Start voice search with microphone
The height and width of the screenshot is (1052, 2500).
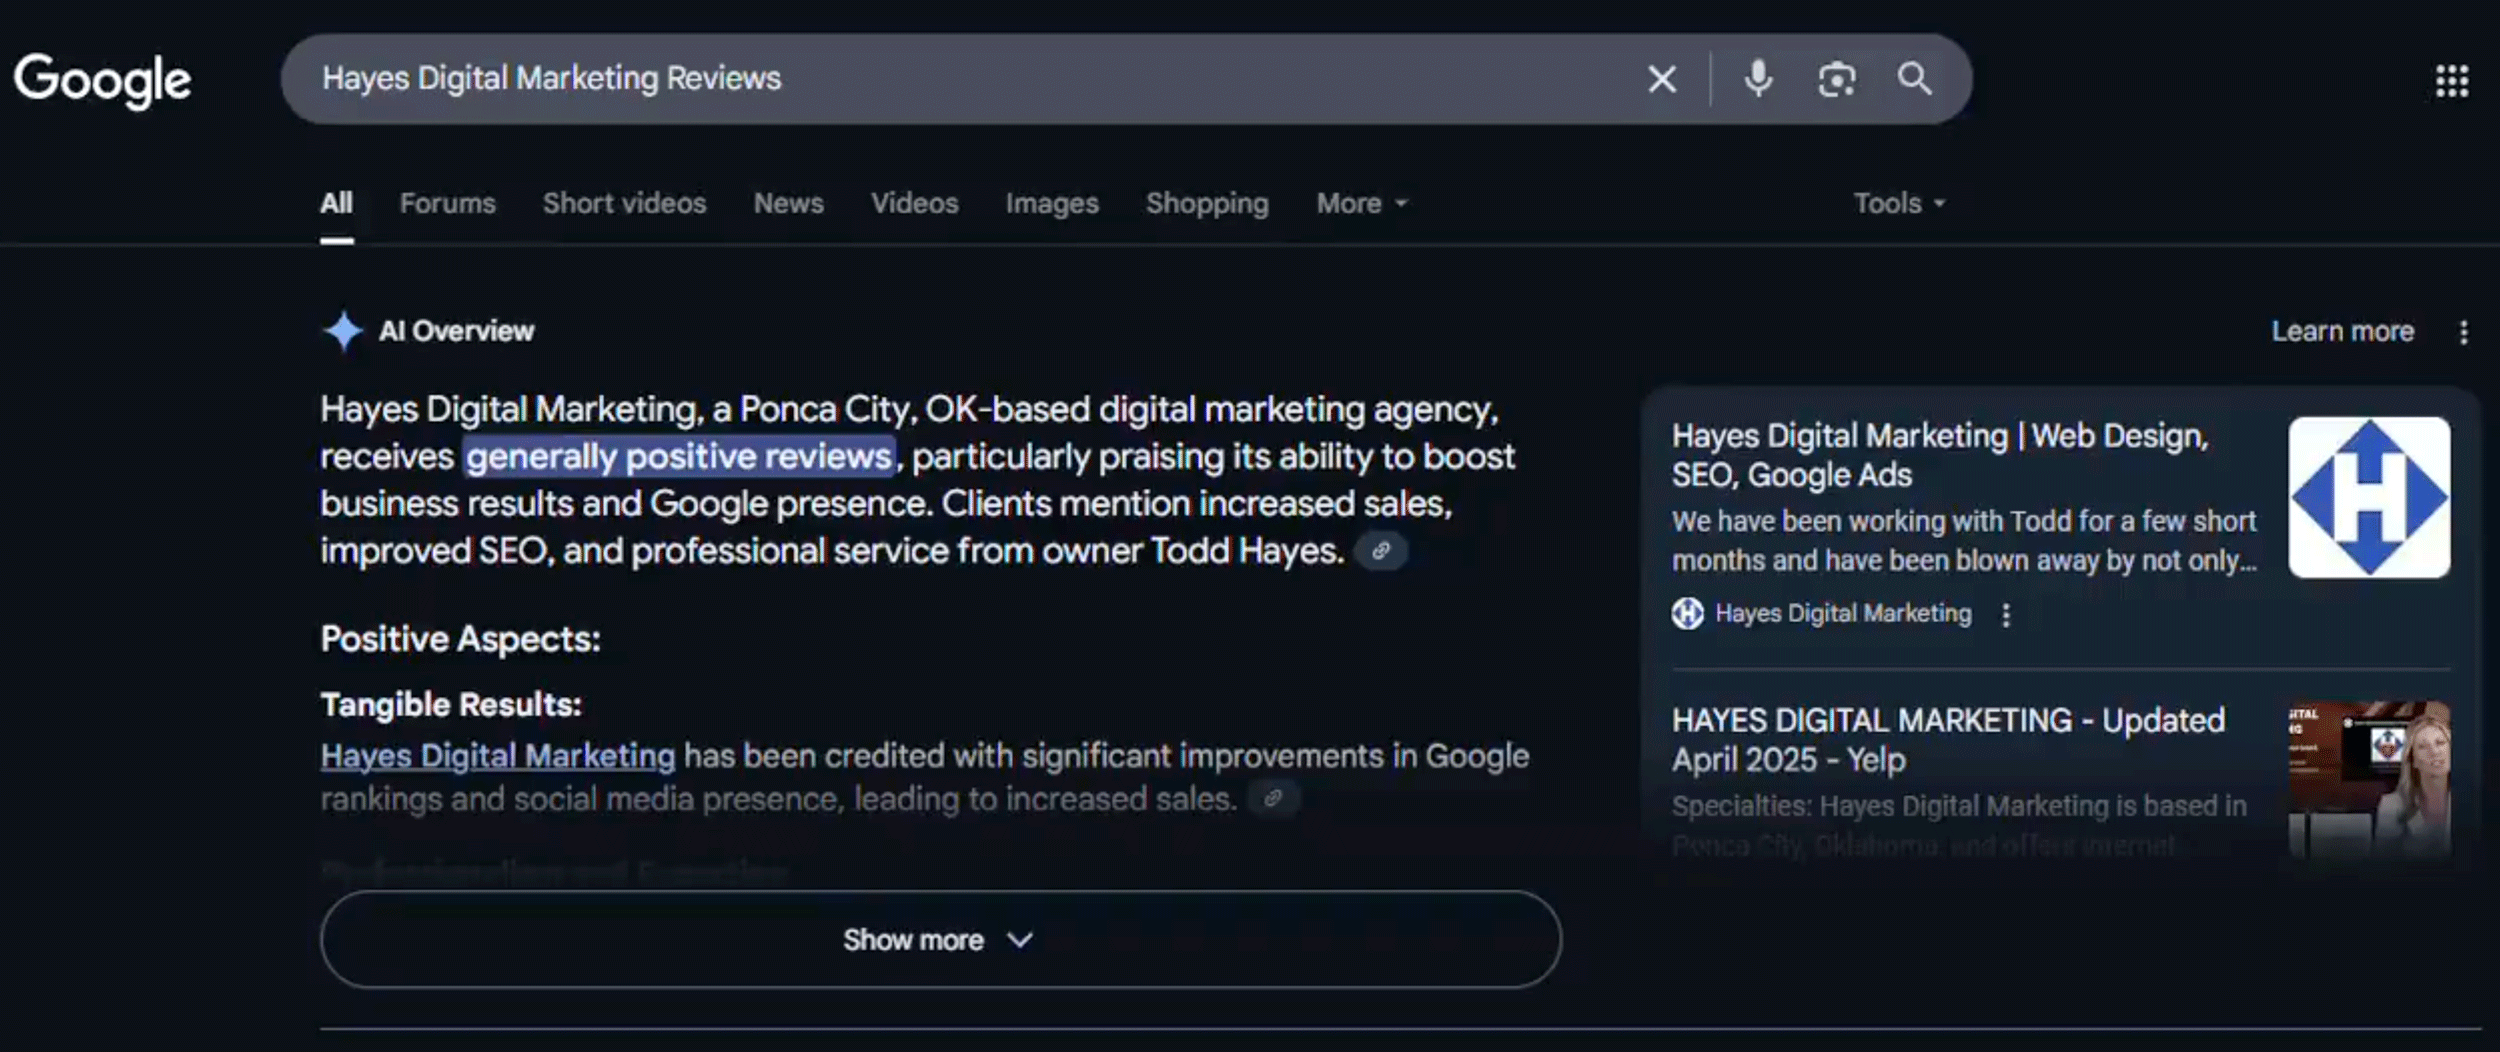coord(1757,79)
